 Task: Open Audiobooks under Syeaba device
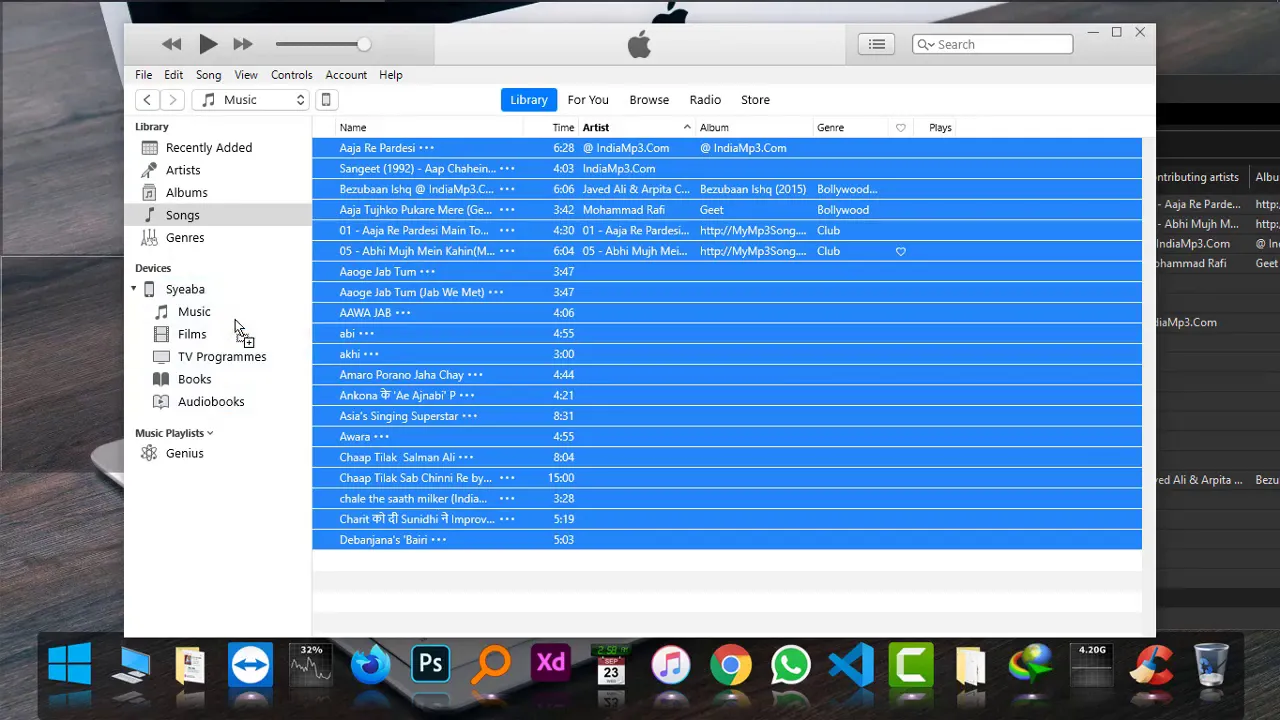point(211,402)
